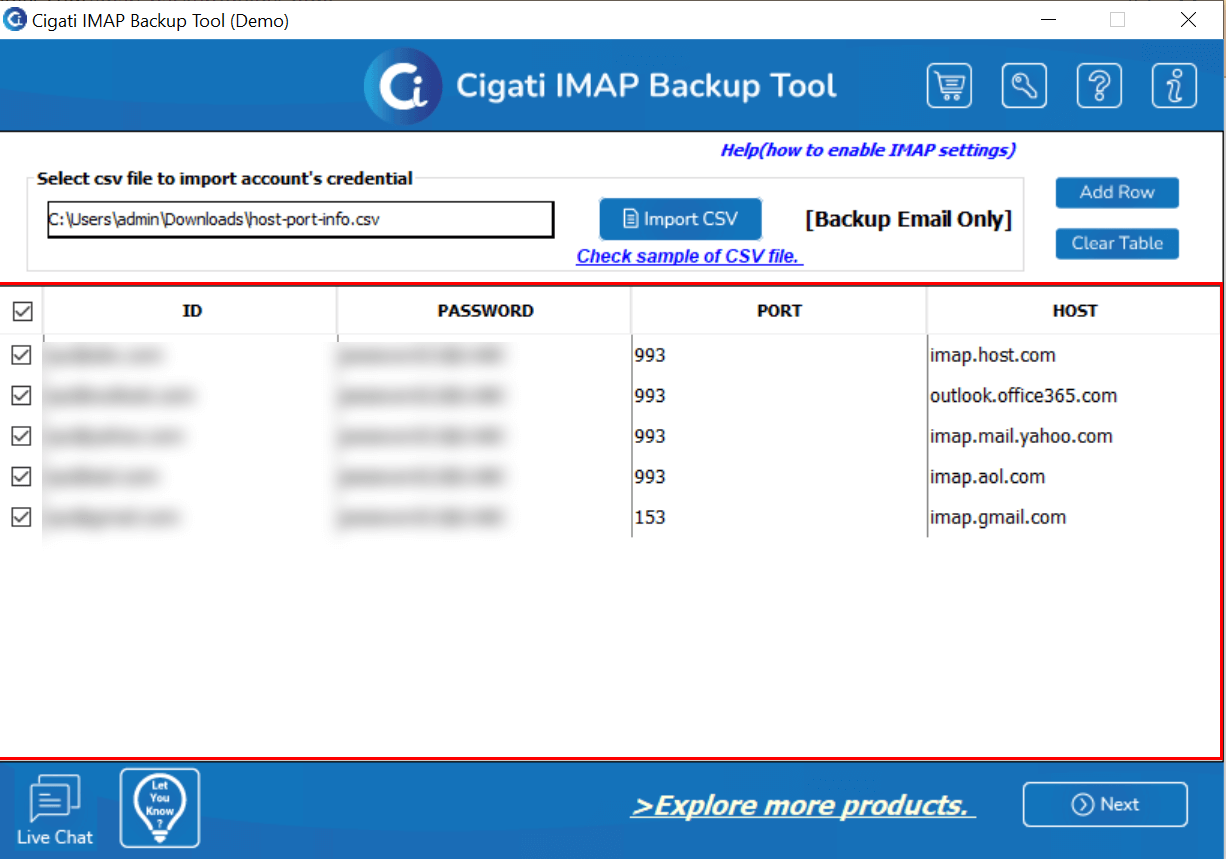This screenshot has width=1226, height=859.
Task: Select port 993 cell for imap.mail.yahoo.com
Action: pos(779,436)
